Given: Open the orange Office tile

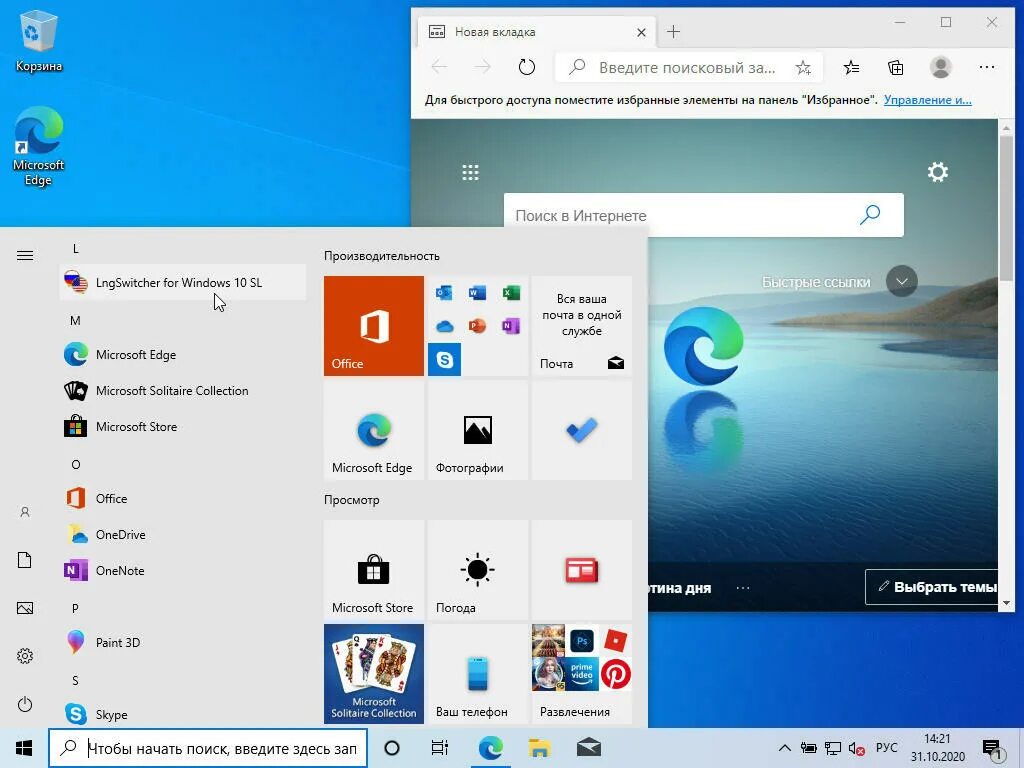Looking at the screenshot, I should [x=374, y=326].
